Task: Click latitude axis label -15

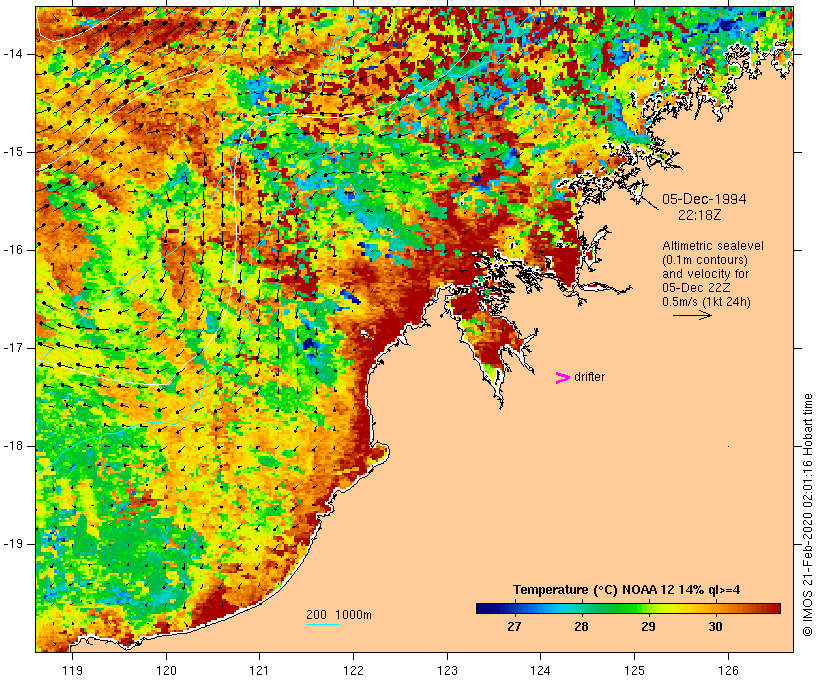Action: coord(13,152)
